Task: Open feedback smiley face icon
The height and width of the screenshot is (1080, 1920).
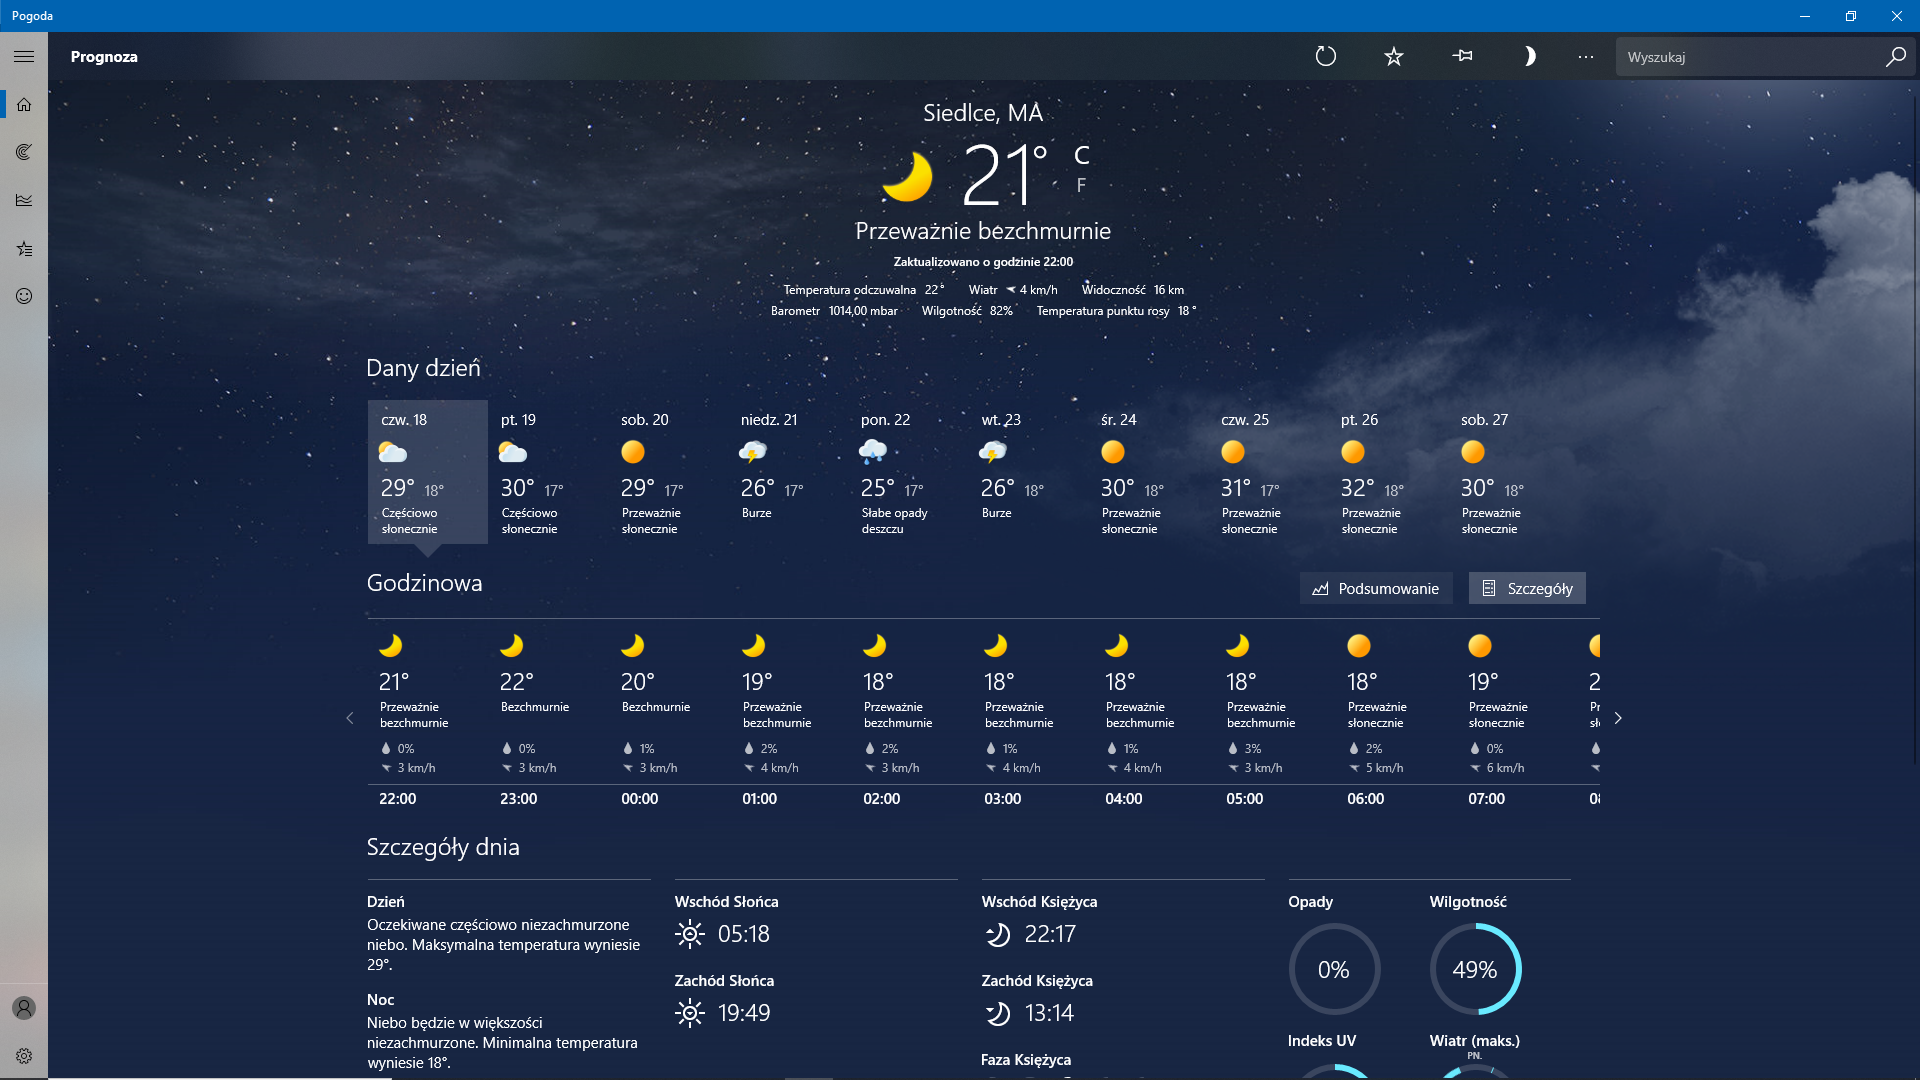Action: click(24, 296)
